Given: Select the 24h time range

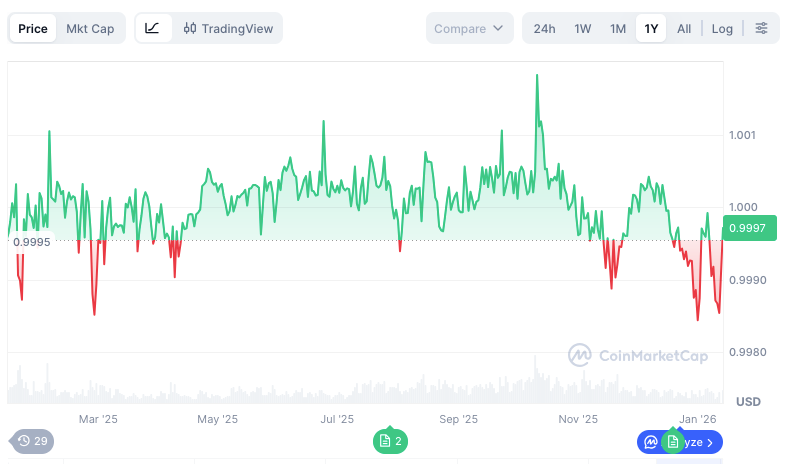Looking at the screenshot, I should tap(544, 28).
